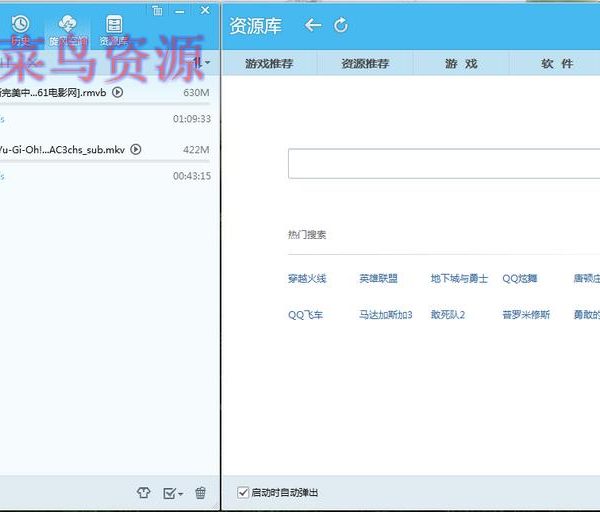The image size is (600, 512).
Task: Click the 资源库 toolbar icon
Action: (x=115, y=28)
